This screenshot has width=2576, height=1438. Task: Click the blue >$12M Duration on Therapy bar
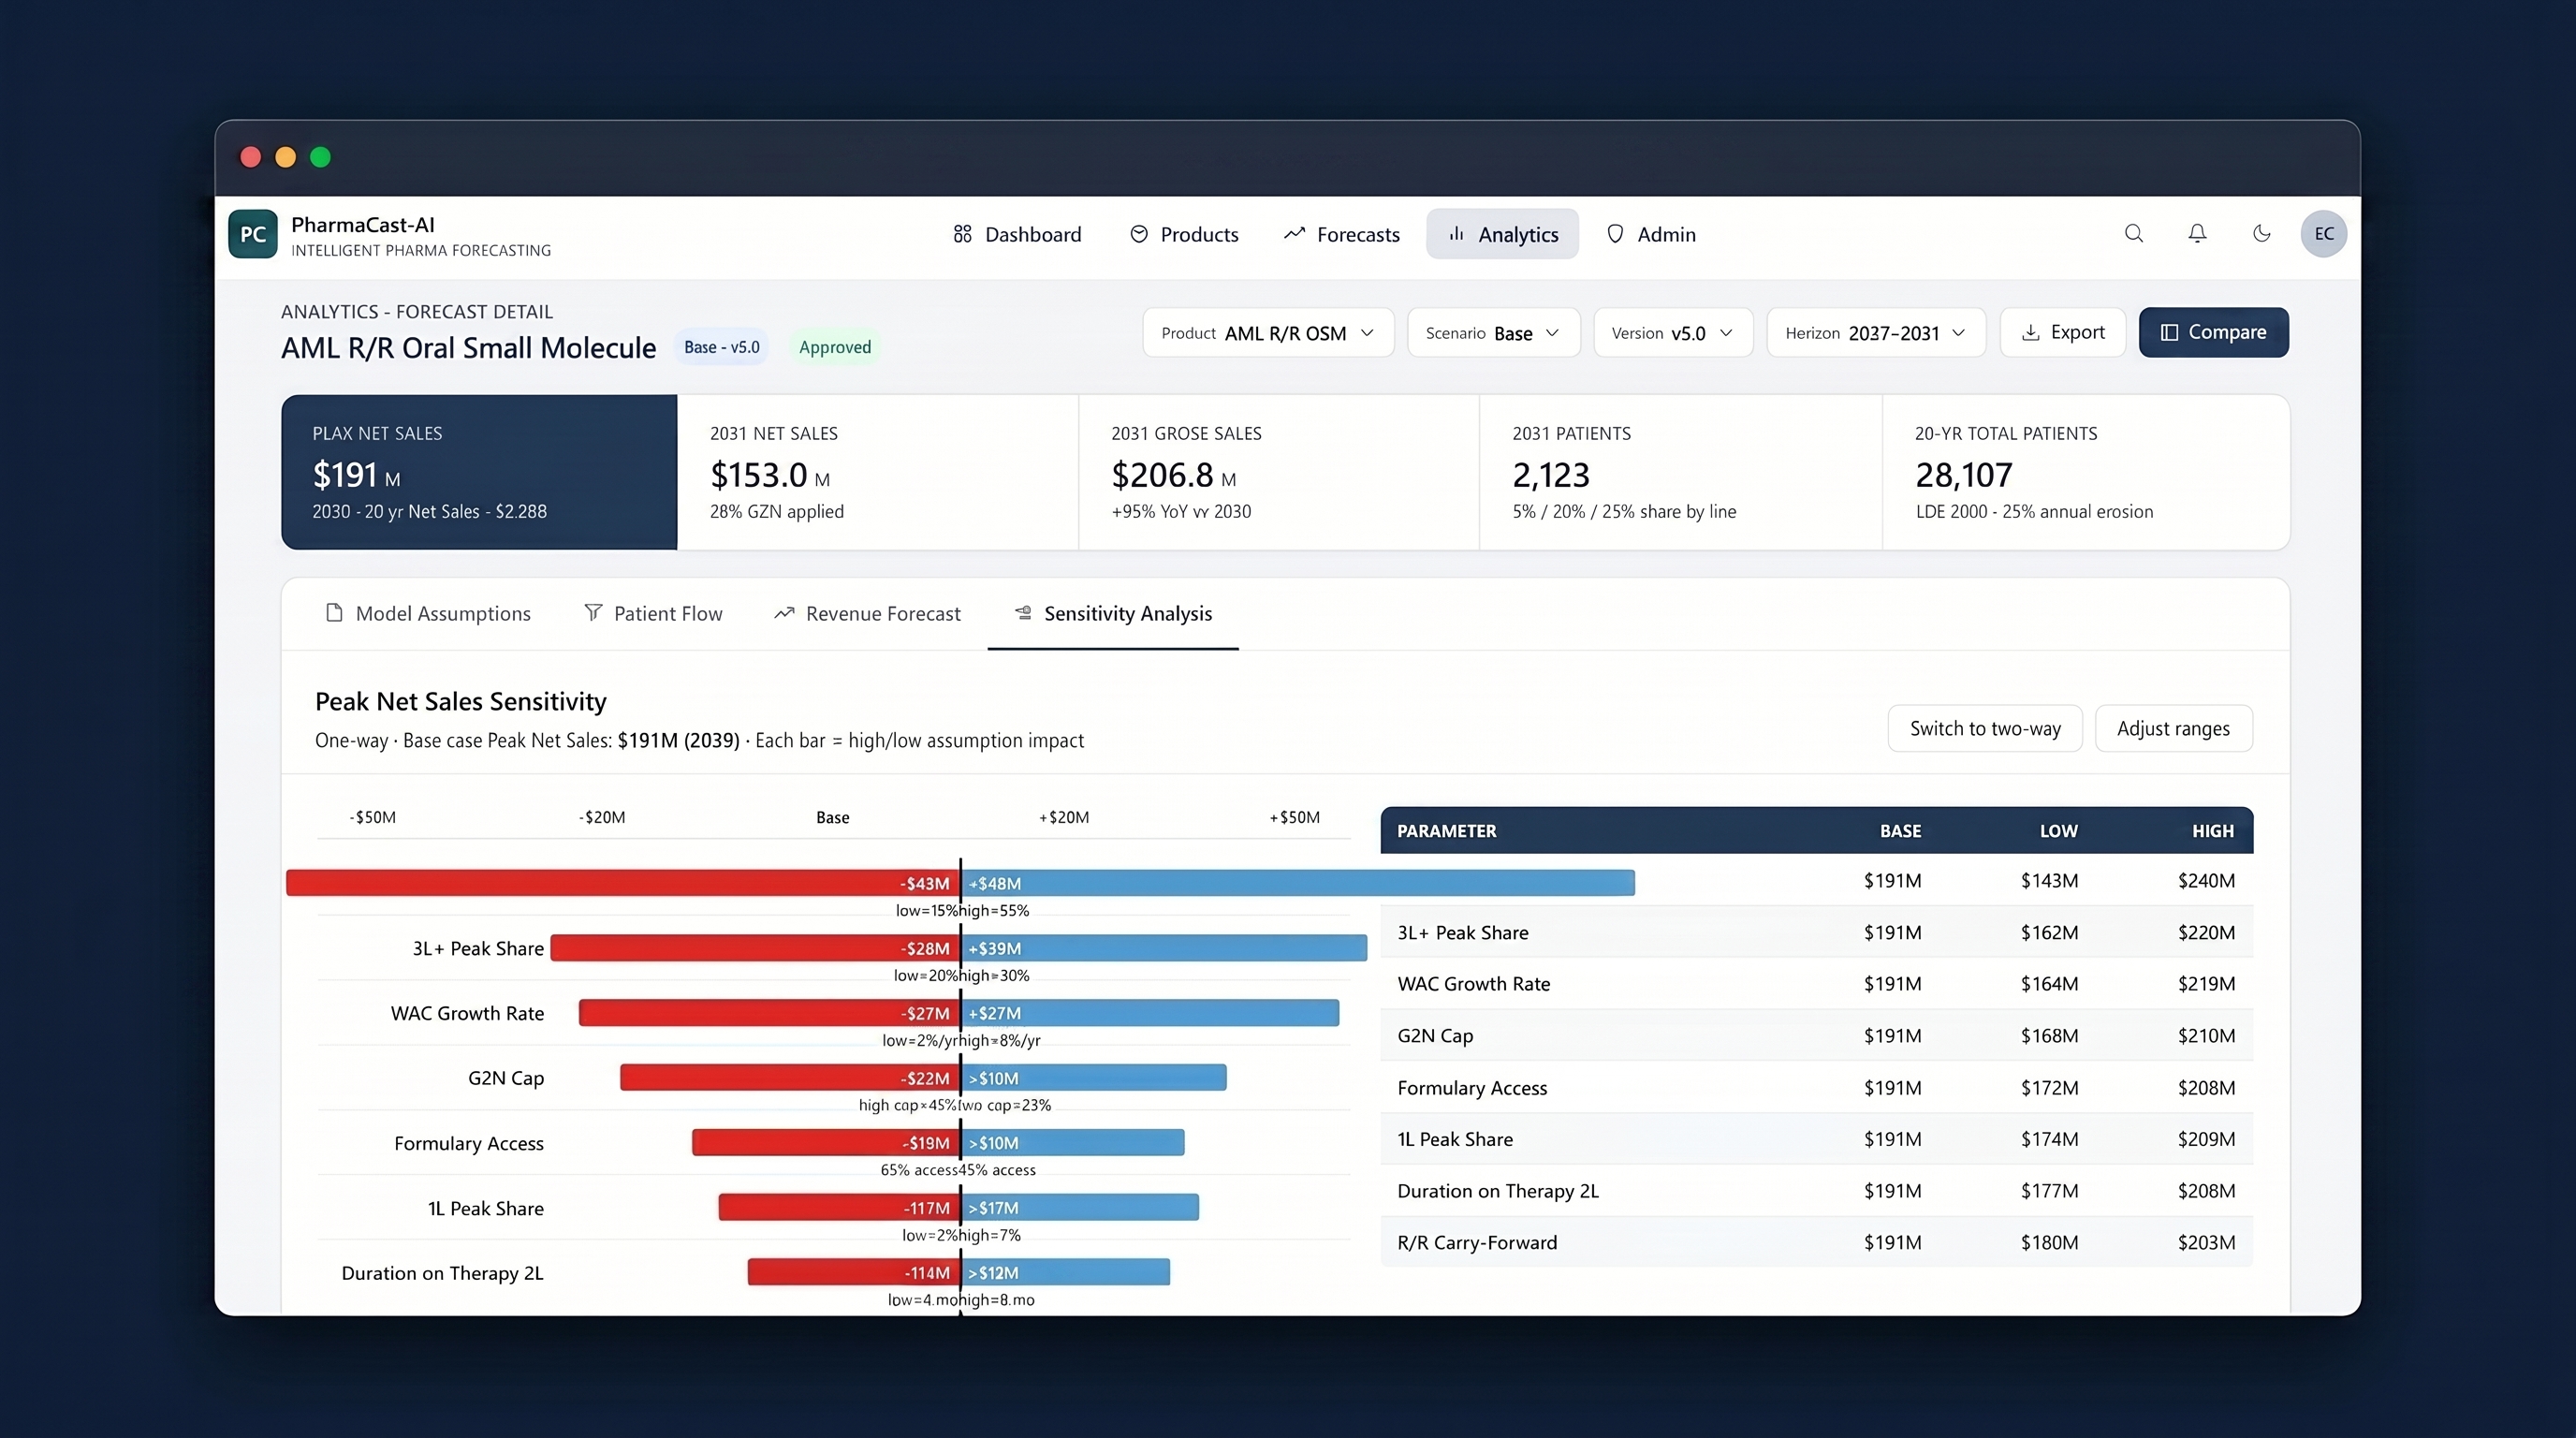[x=1066, y=1272]
